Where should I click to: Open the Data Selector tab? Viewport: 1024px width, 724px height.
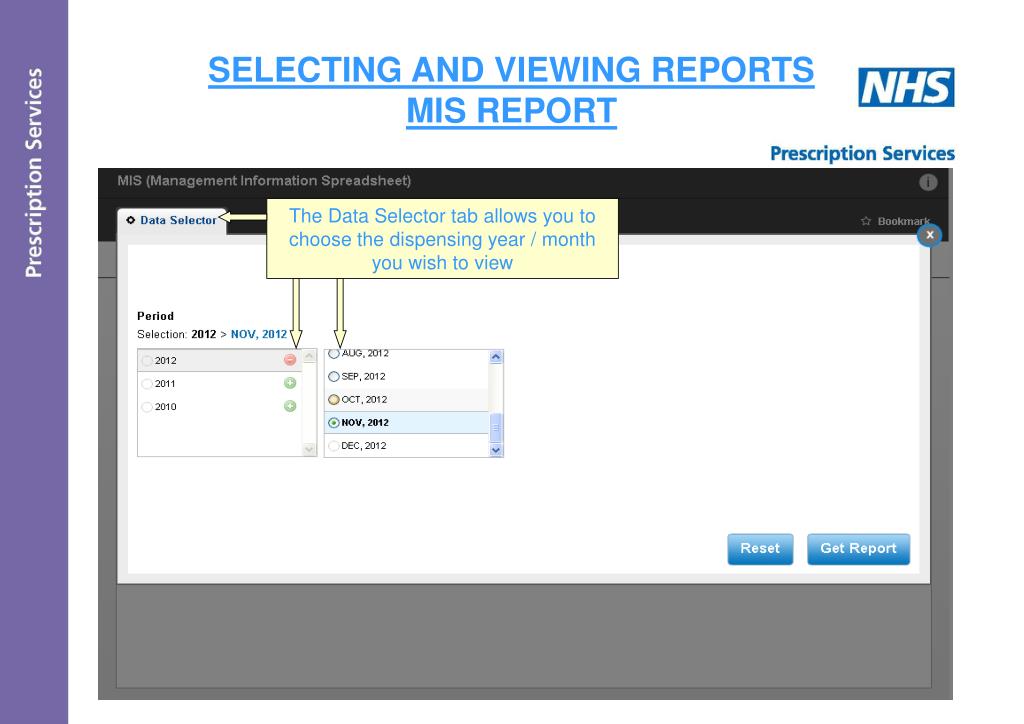tap(172, 221)
